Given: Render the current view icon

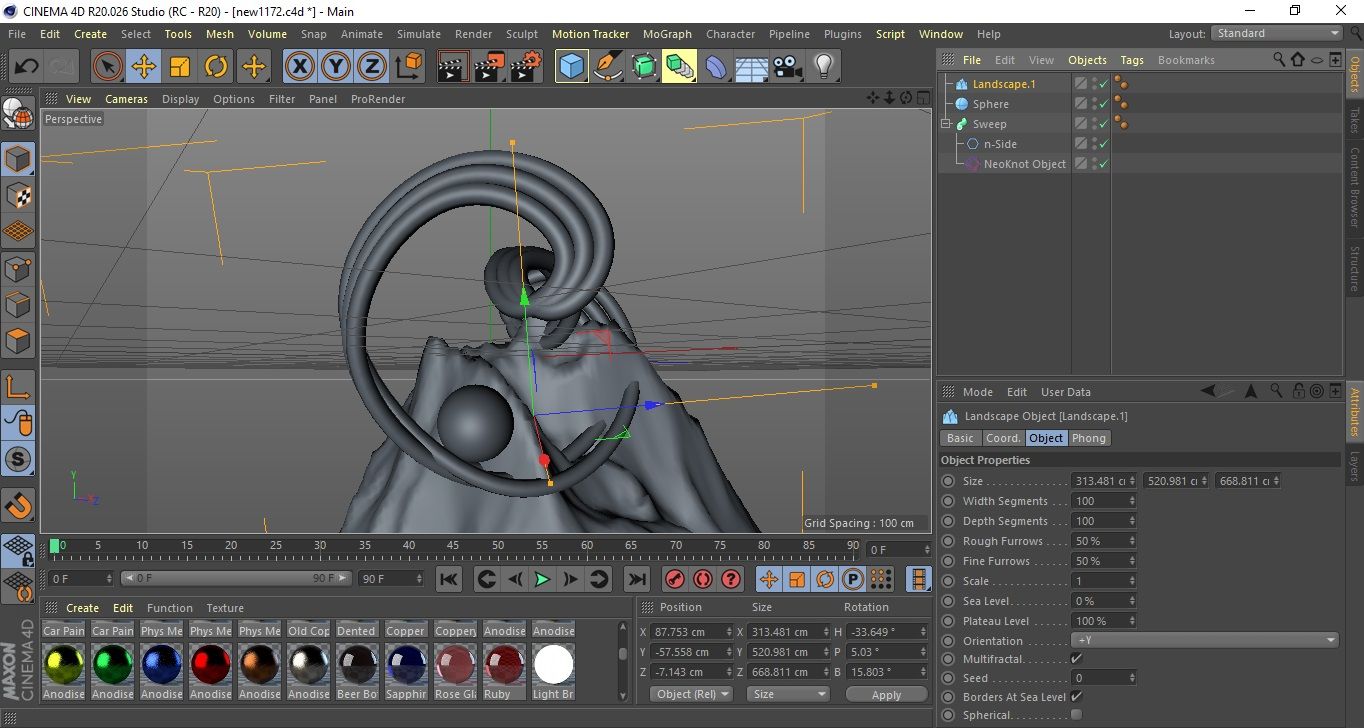Looking at the screenshot, I should pos(453,67).
